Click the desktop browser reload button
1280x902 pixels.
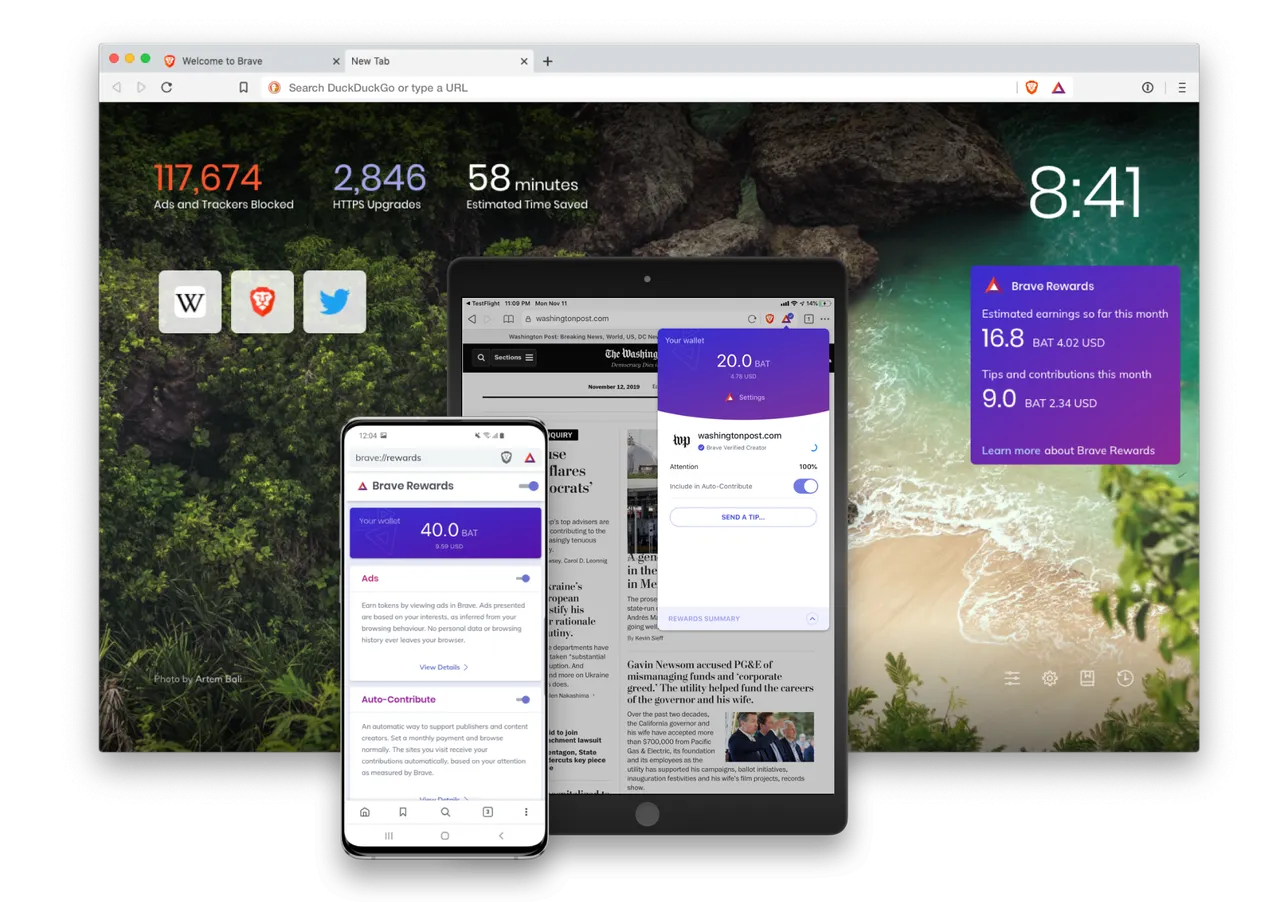coord(167,87)
